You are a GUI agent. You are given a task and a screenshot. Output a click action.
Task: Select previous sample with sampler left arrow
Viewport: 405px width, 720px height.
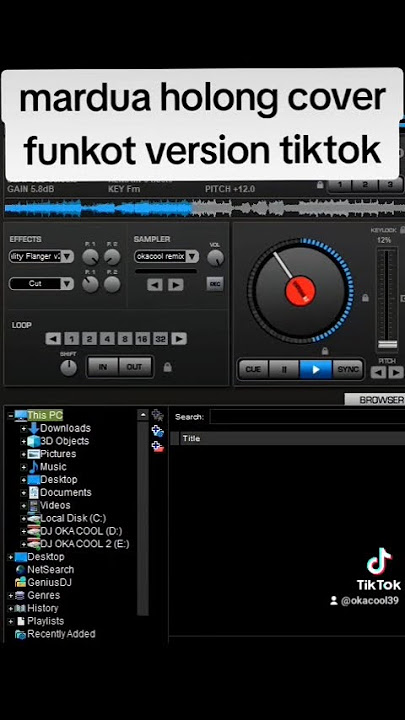155,285
